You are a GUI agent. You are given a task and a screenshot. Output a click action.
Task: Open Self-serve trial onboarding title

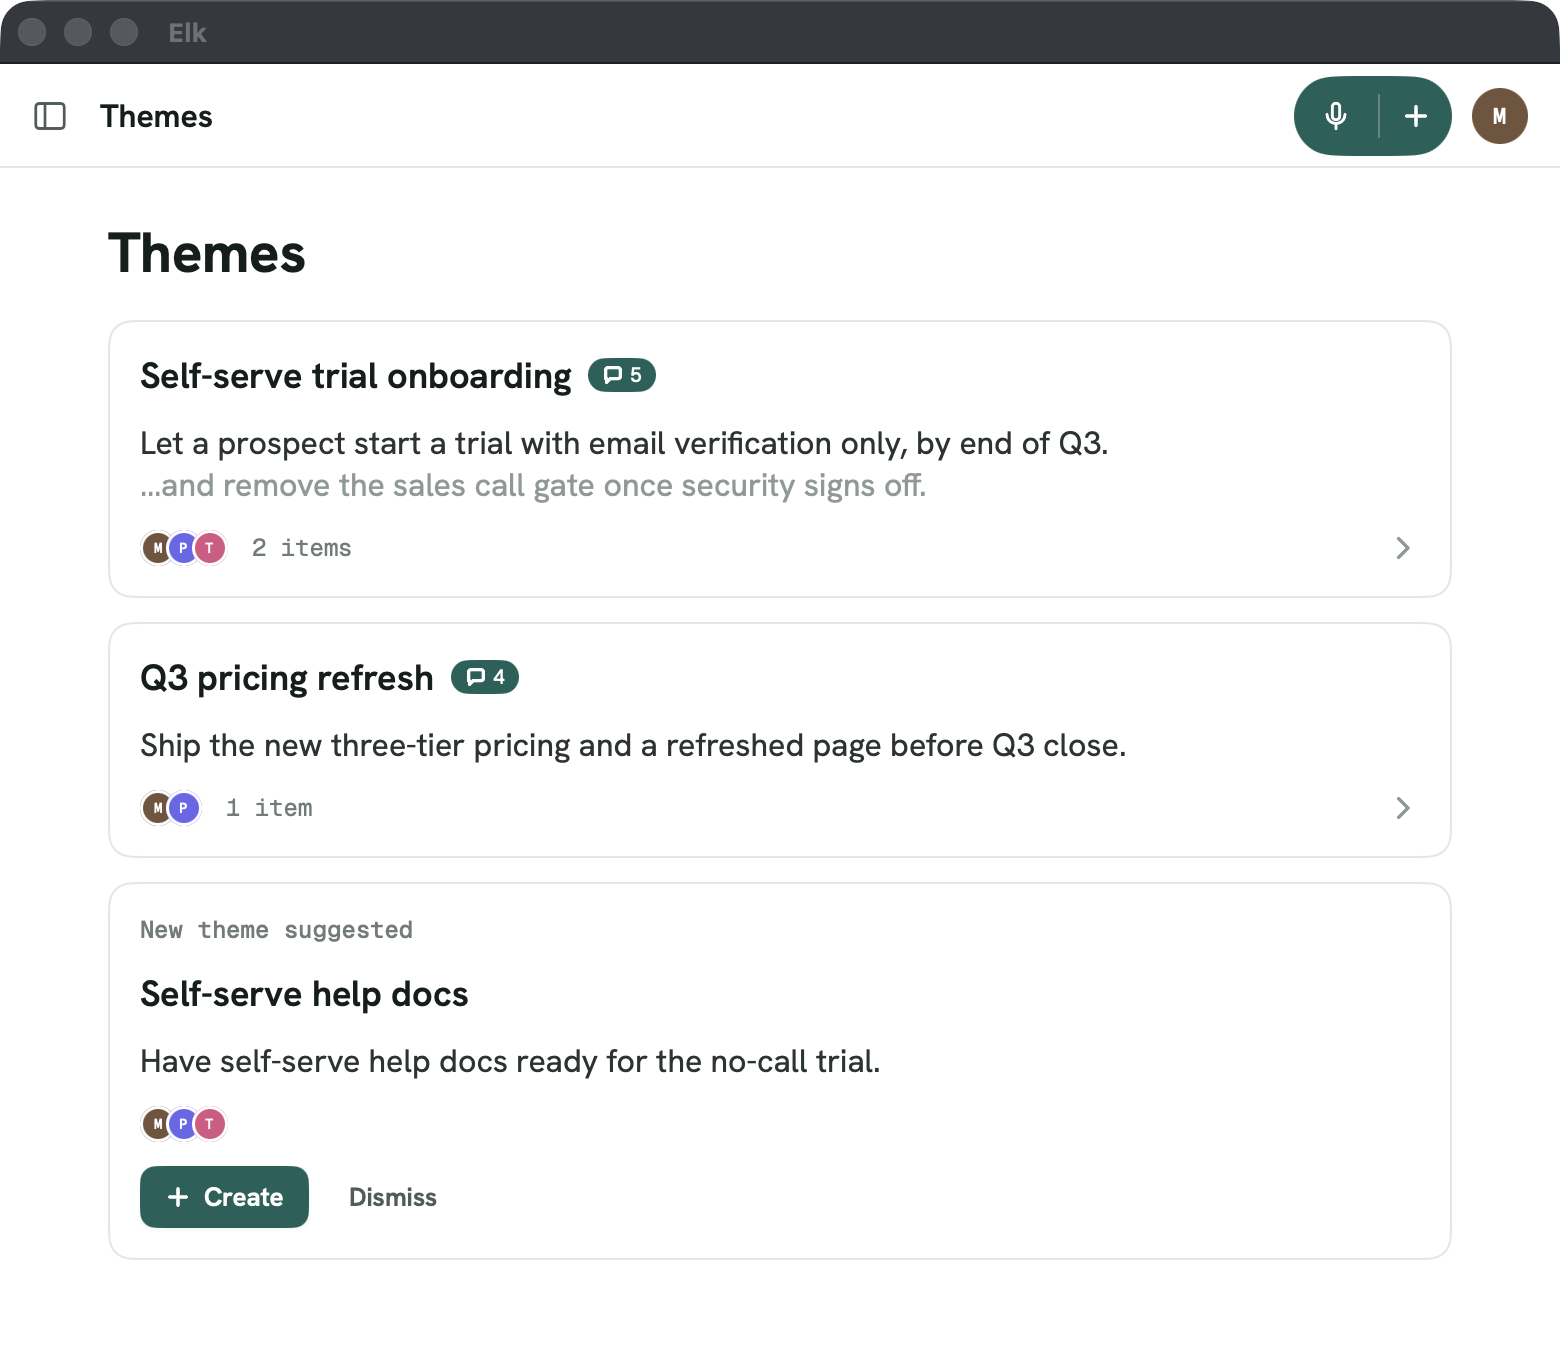pos(356,376)
